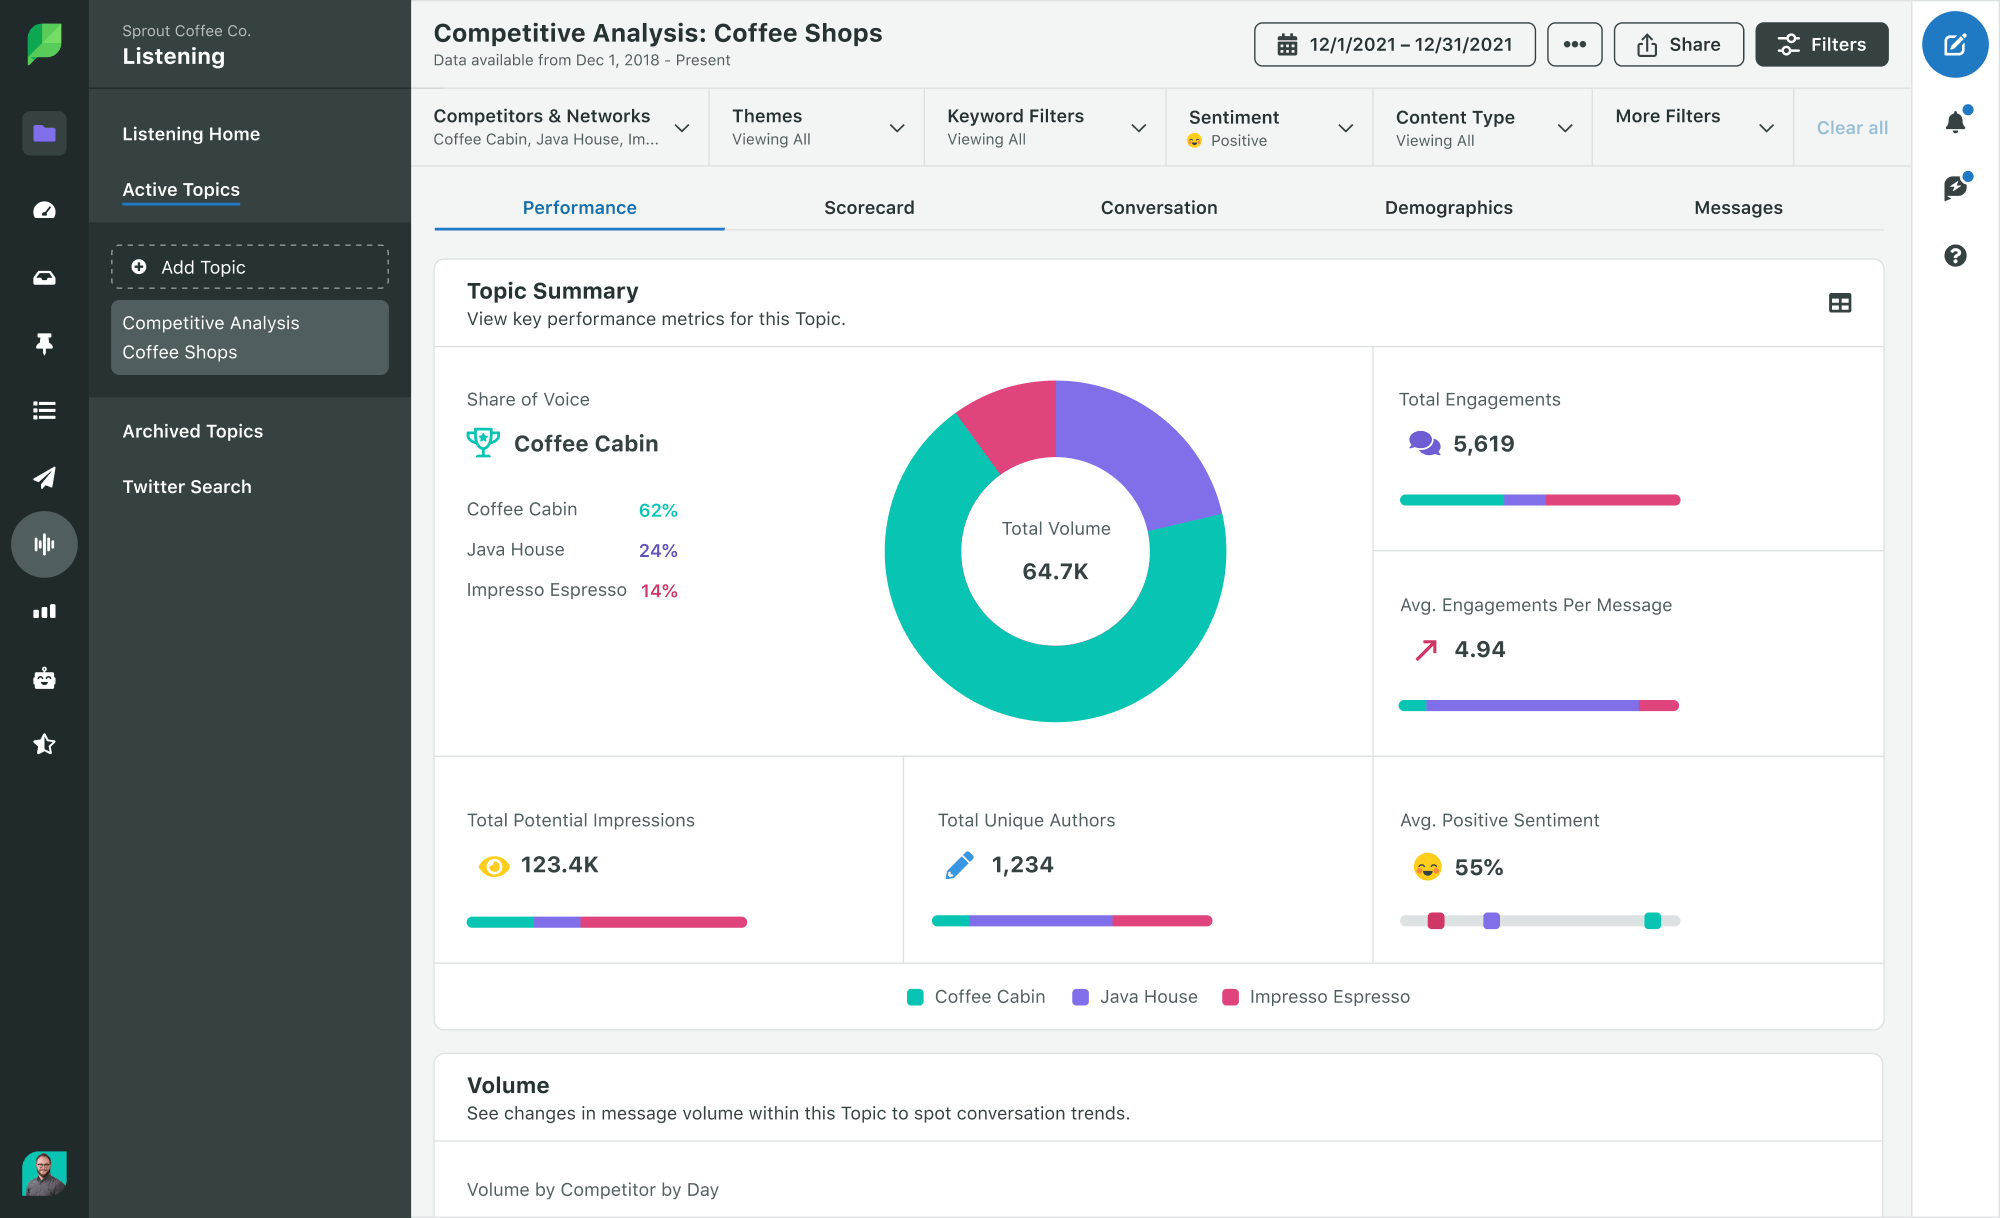
Task: Switch to the Demographics tab
Action: coord(1449,206)
